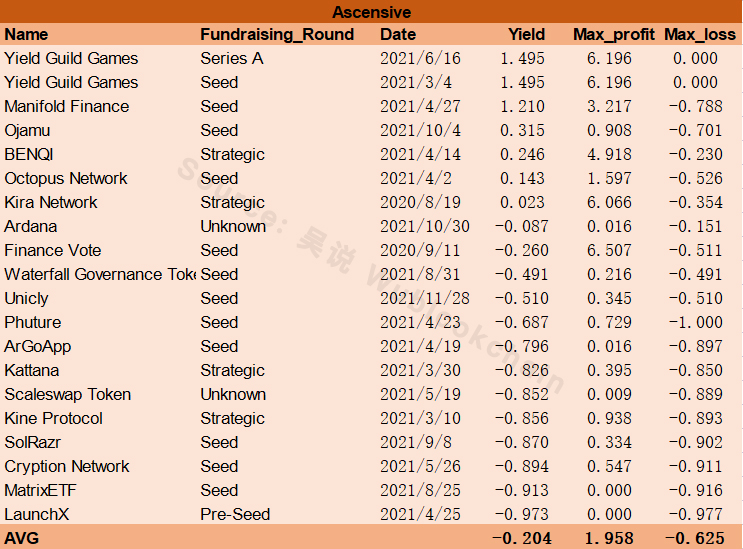
Task: Click Phuture's max loss -1.000
Action: (696, 322)
